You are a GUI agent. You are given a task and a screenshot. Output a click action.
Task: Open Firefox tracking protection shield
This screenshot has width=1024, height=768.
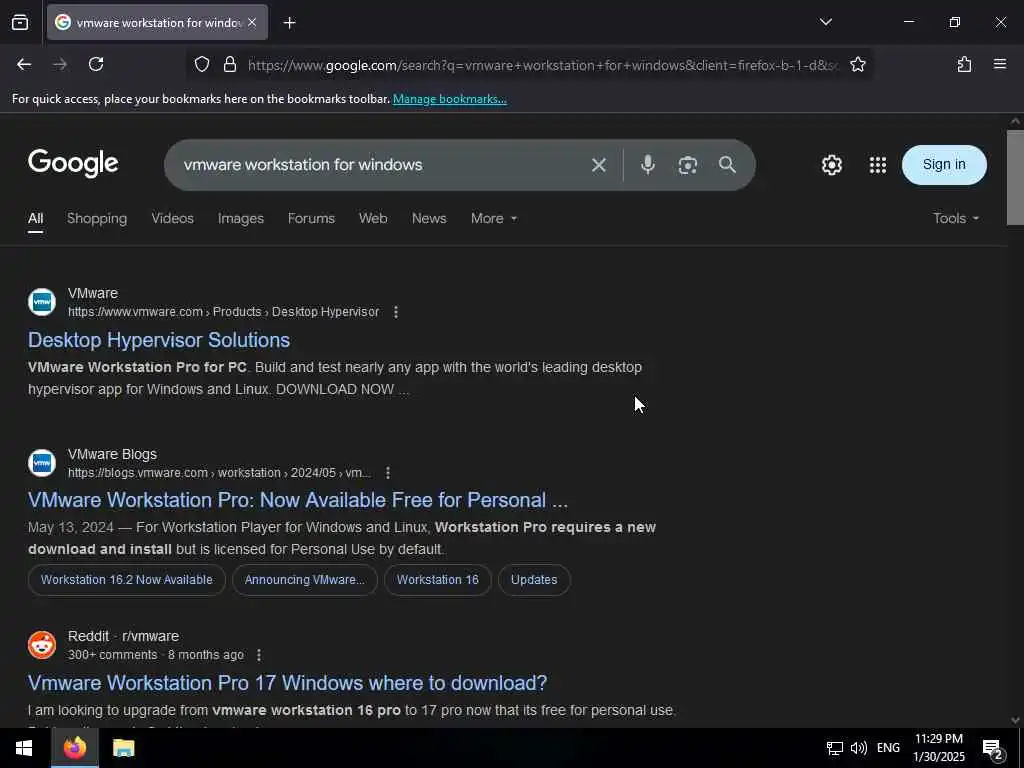click(202, 65)
